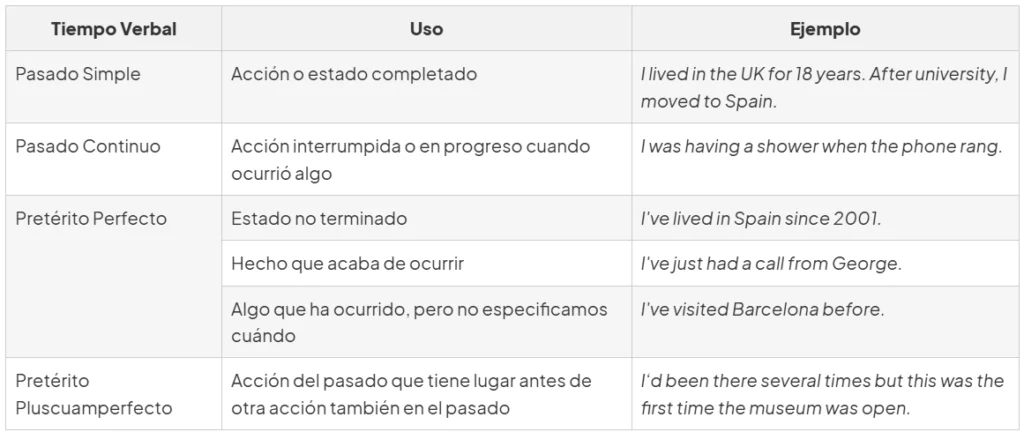The width and height of the screenshot is (1024, 432).
Task: Click 'I've just had a call from George'
Action: click(763, 264)
